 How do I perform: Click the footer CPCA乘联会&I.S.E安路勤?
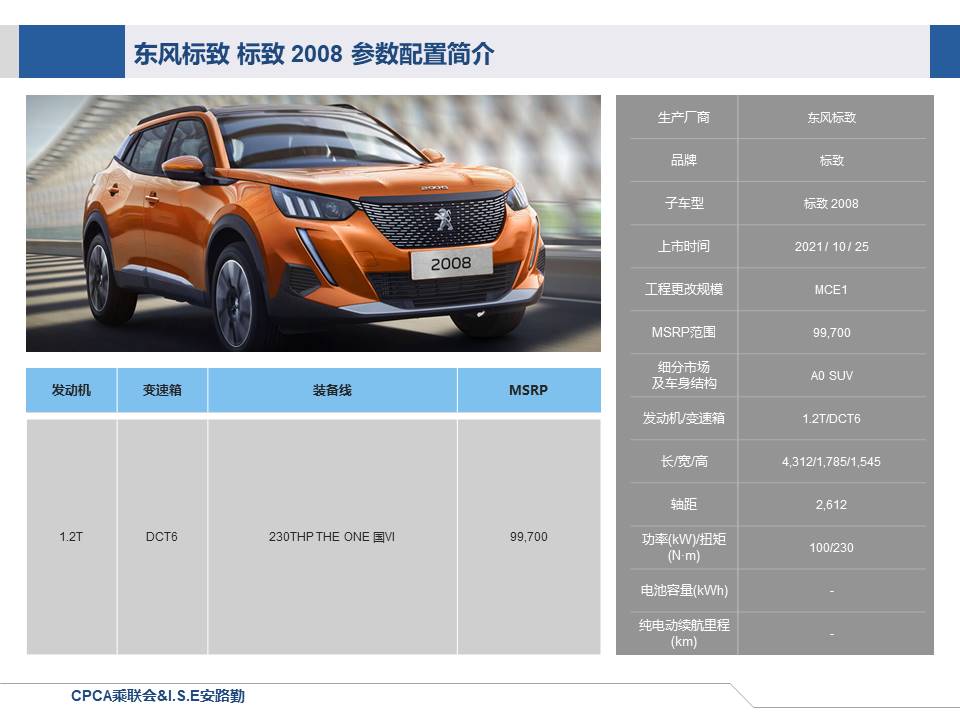158,696
